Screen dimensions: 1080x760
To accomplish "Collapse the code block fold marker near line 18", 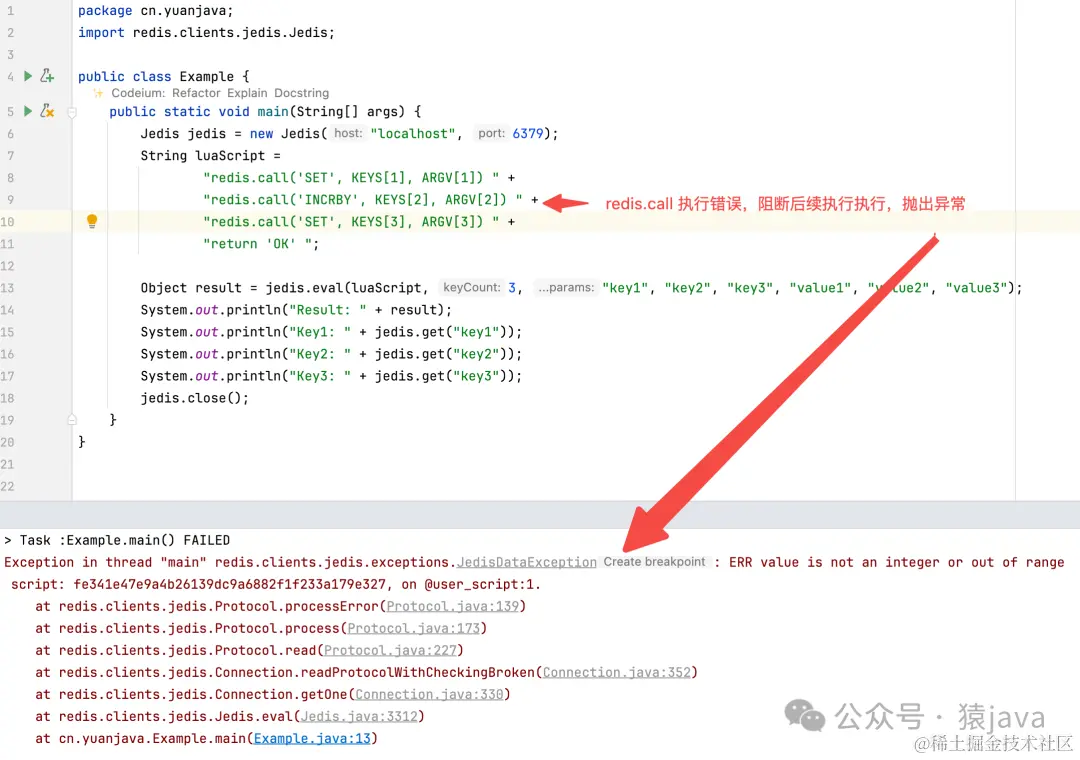I will [71, 419].
